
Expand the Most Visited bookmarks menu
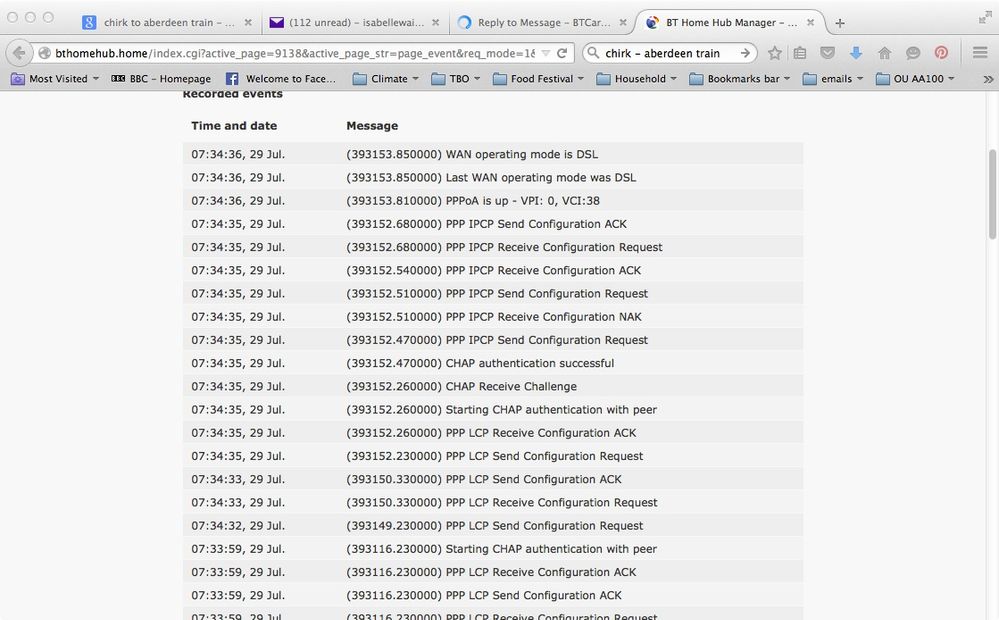click(x=55, y=79)
